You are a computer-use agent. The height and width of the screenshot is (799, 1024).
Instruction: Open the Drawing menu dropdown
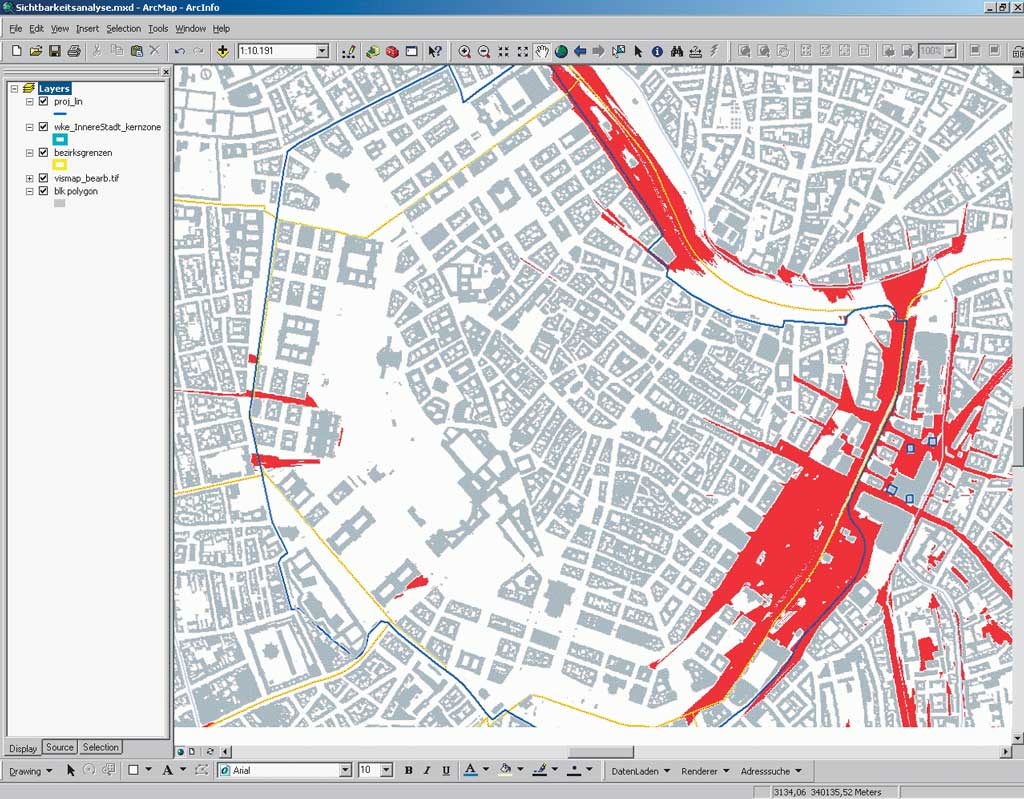tap(31, 771)
